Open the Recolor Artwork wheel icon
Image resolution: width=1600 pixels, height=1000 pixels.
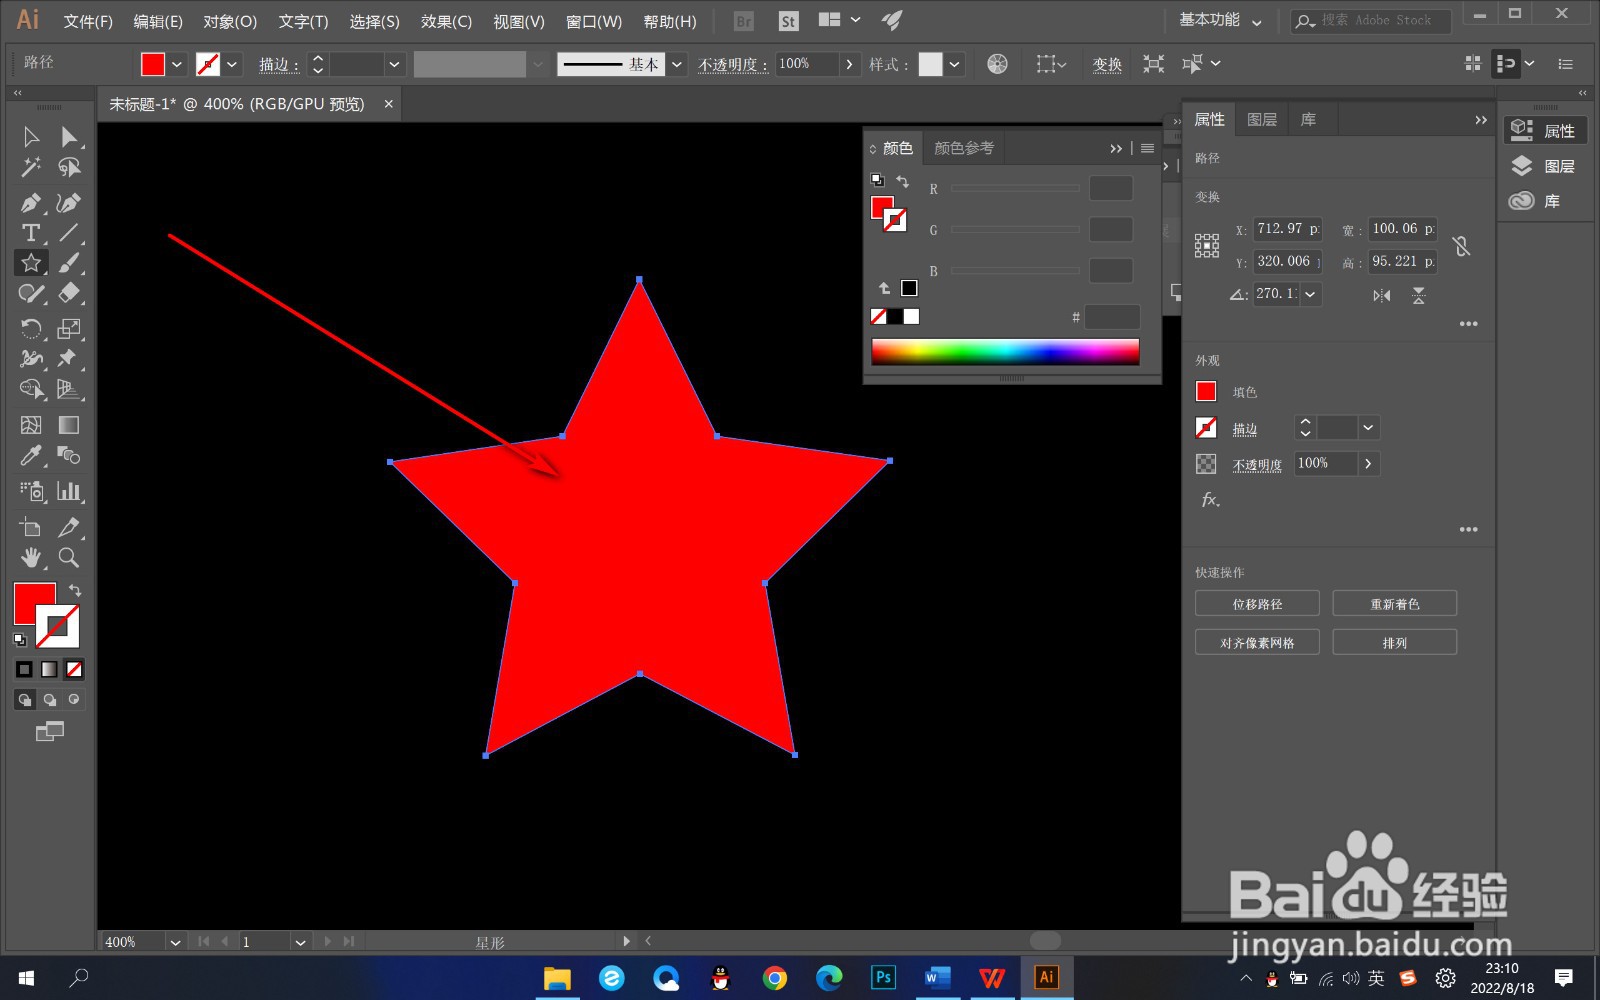(x=997, y=64)
